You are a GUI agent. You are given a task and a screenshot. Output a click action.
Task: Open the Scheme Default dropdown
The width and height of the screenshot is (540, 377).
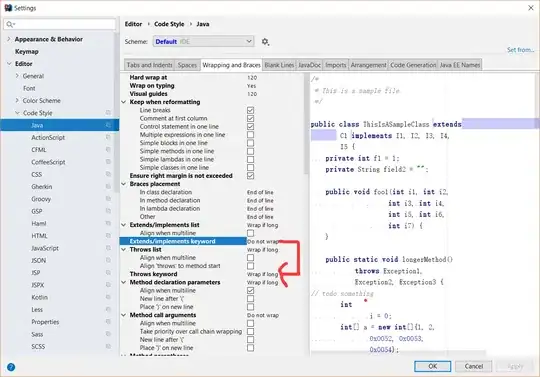(x=203, y=42)
